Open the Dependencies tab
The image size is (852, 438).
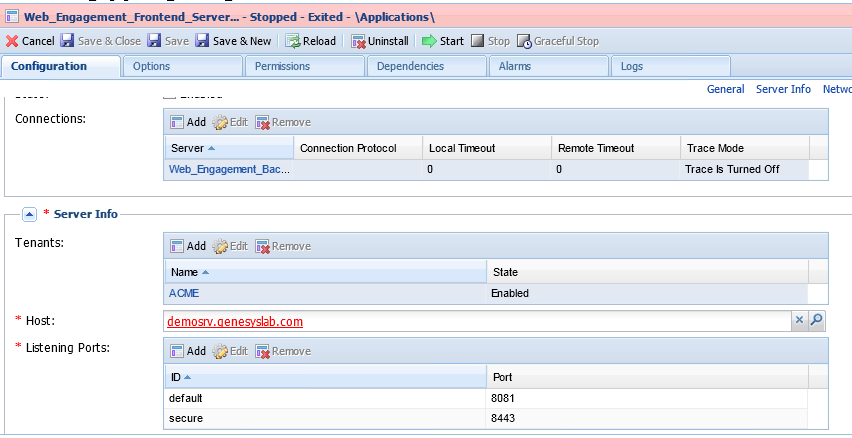pyautogui.click(x=427, y=66)
